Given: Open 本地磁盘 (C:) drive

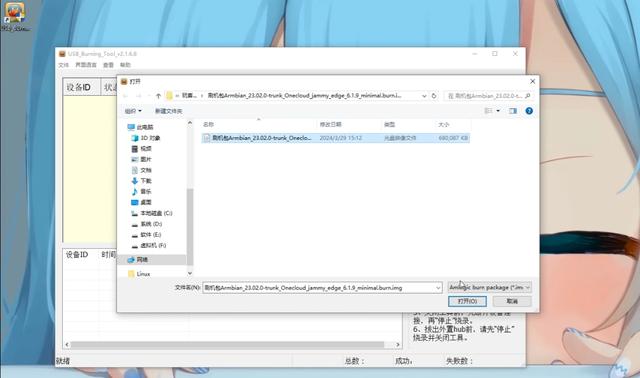Looking at the screenshot, I should [152, 213].
